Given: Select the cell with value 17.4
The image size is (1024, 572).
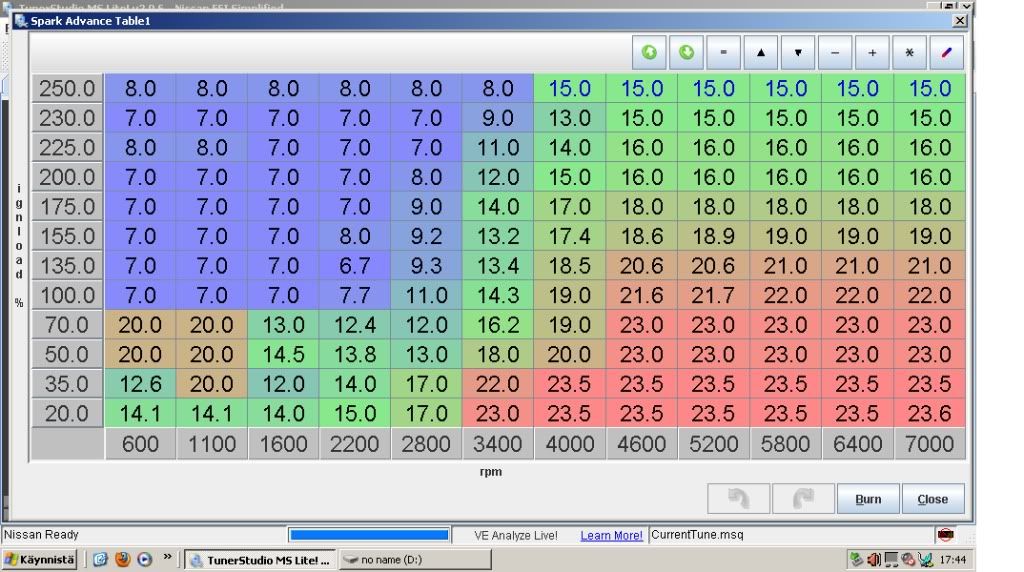Looking at the screenshot, I should click(569, 236).
